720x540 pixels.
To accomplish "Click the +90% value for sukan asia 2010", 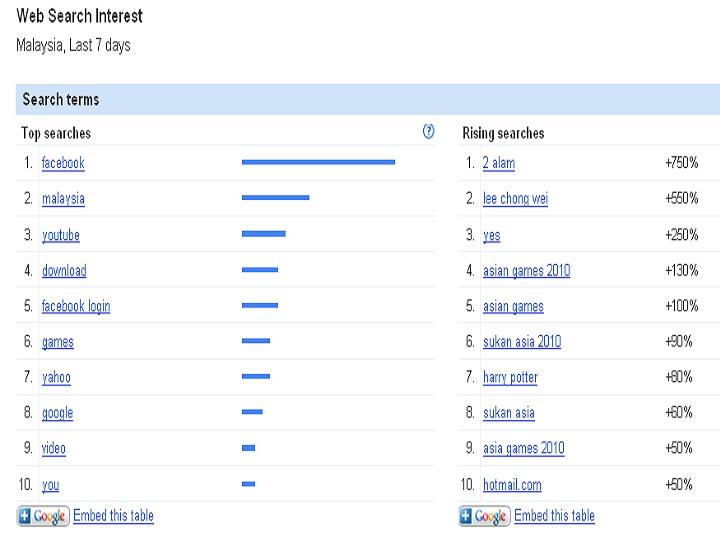I will 679,341.
